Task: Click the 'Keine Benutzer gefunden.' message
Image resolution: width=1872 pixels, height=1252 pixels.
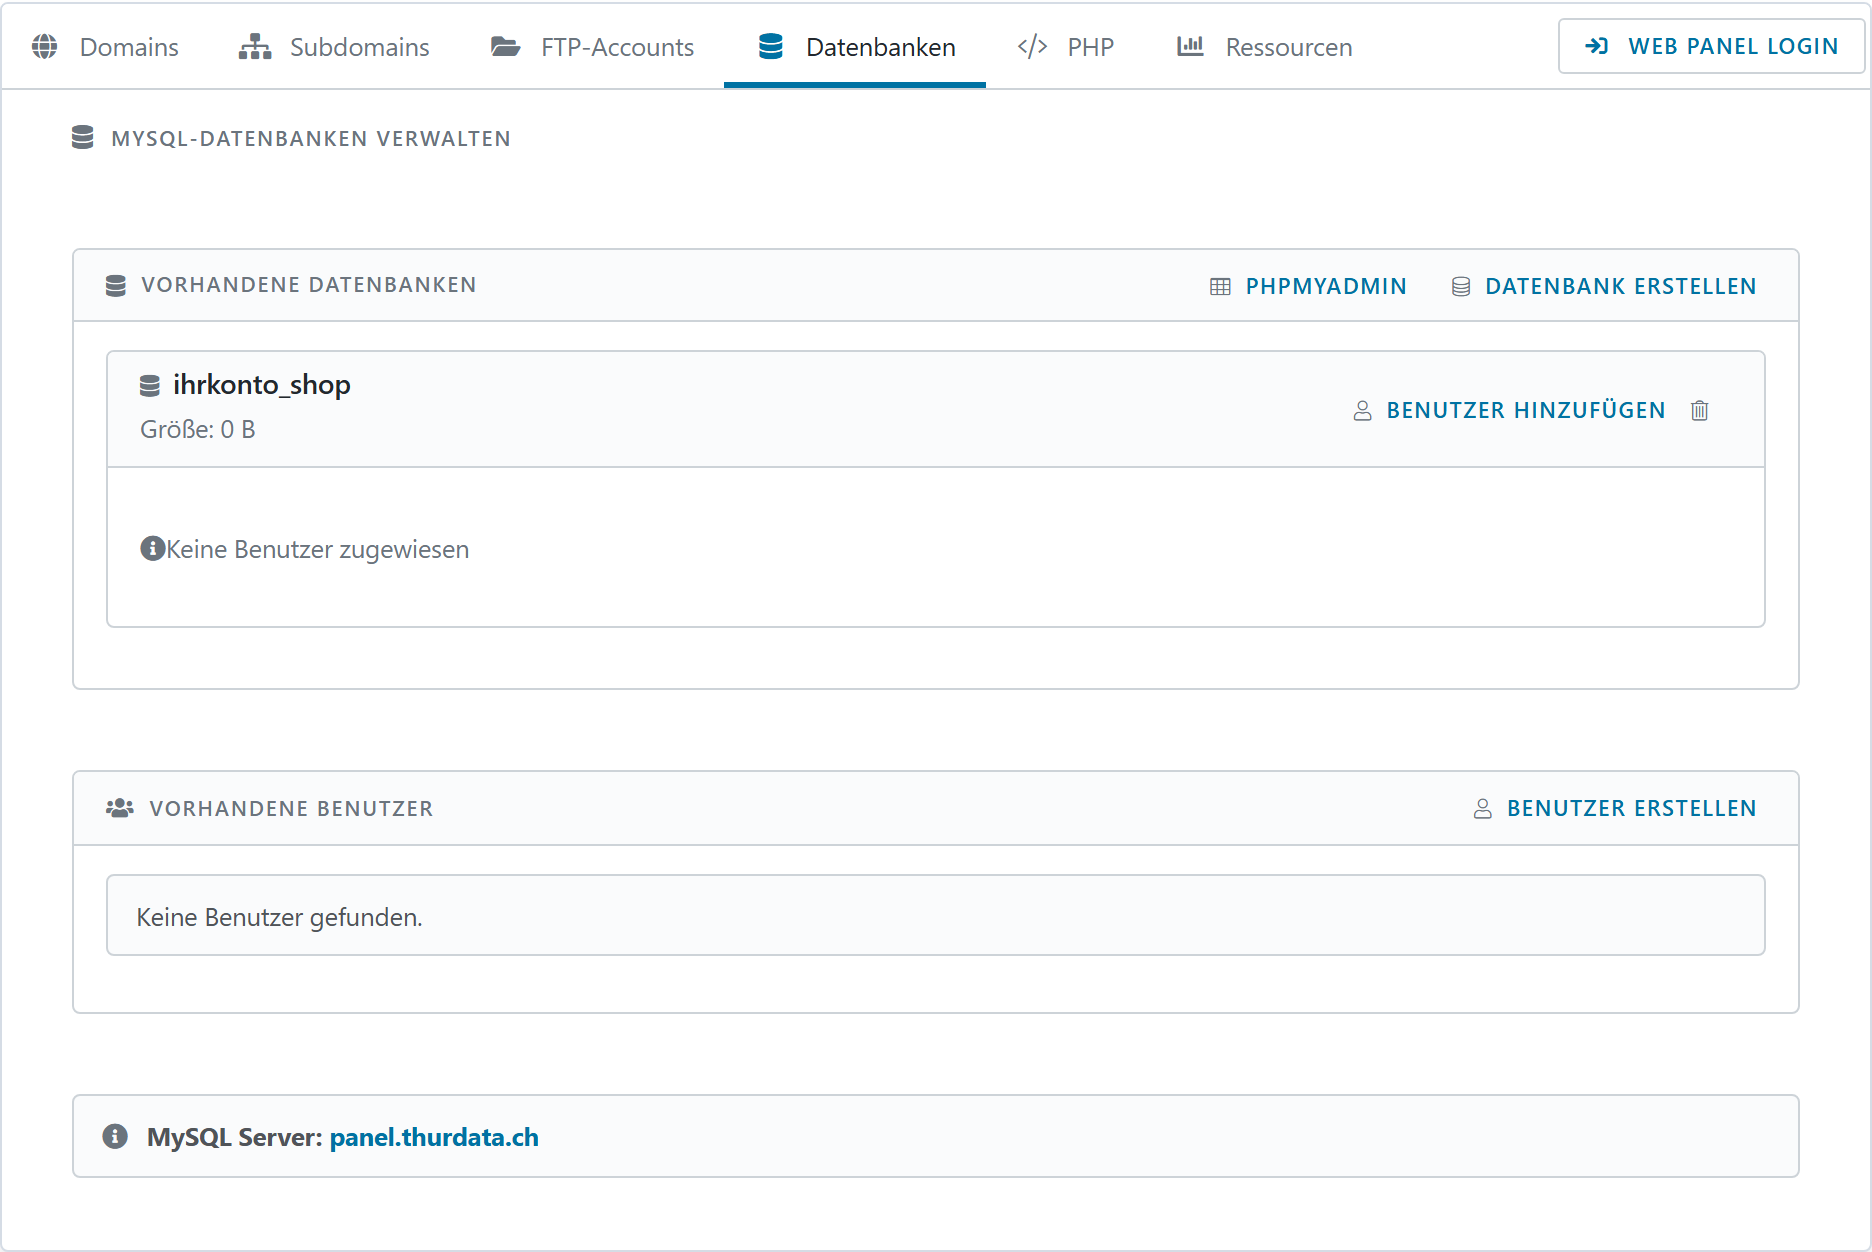Action: click(x=280, y=917)
